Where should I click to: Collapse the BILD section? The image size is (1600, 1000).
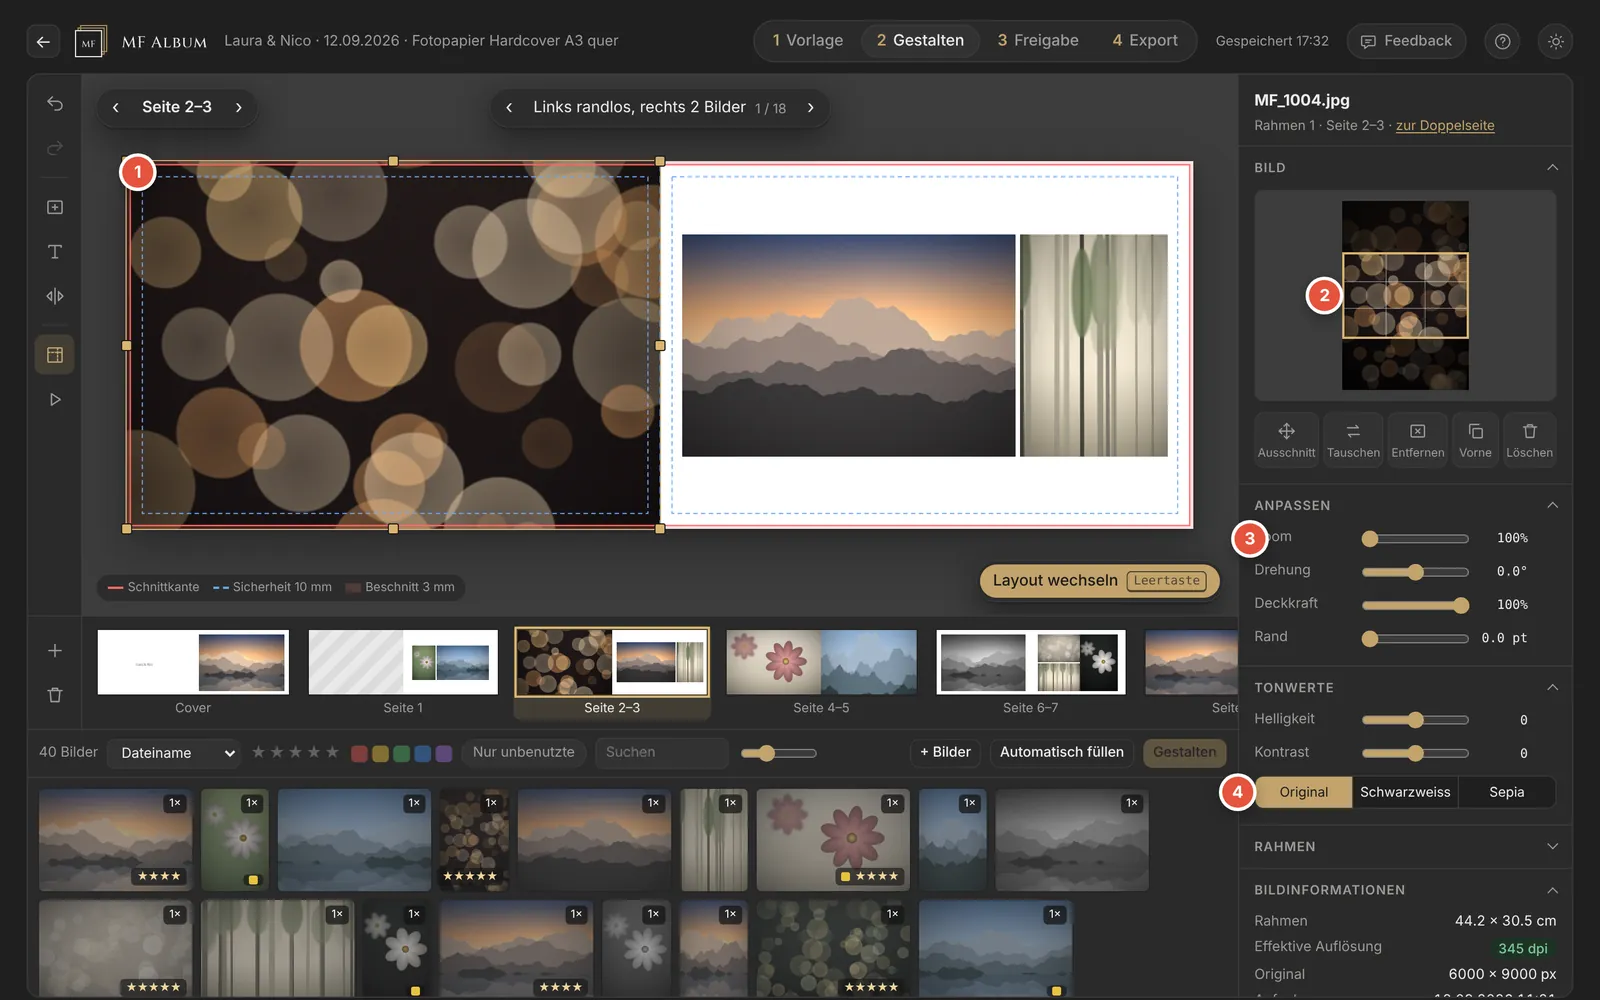click(x=1552, y=167)
